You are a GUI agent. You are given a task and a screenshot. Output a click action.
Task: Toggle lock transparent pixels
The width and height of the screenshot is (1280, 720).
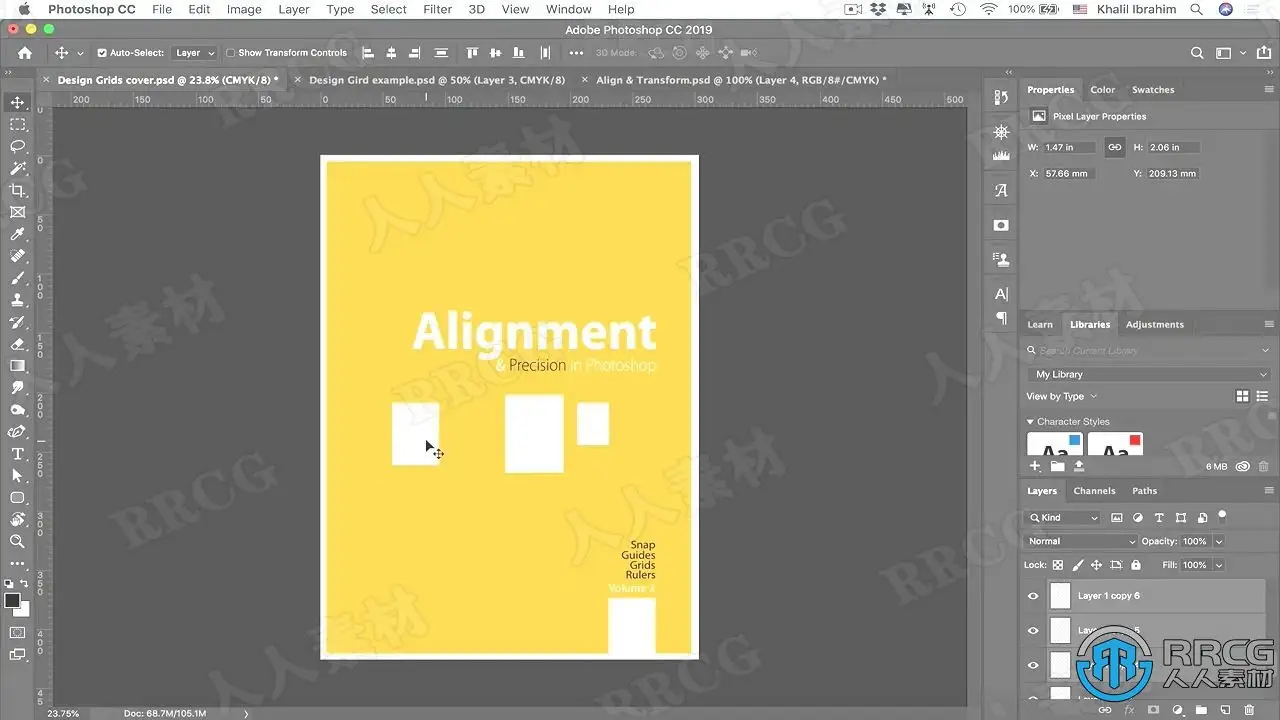1058,565
